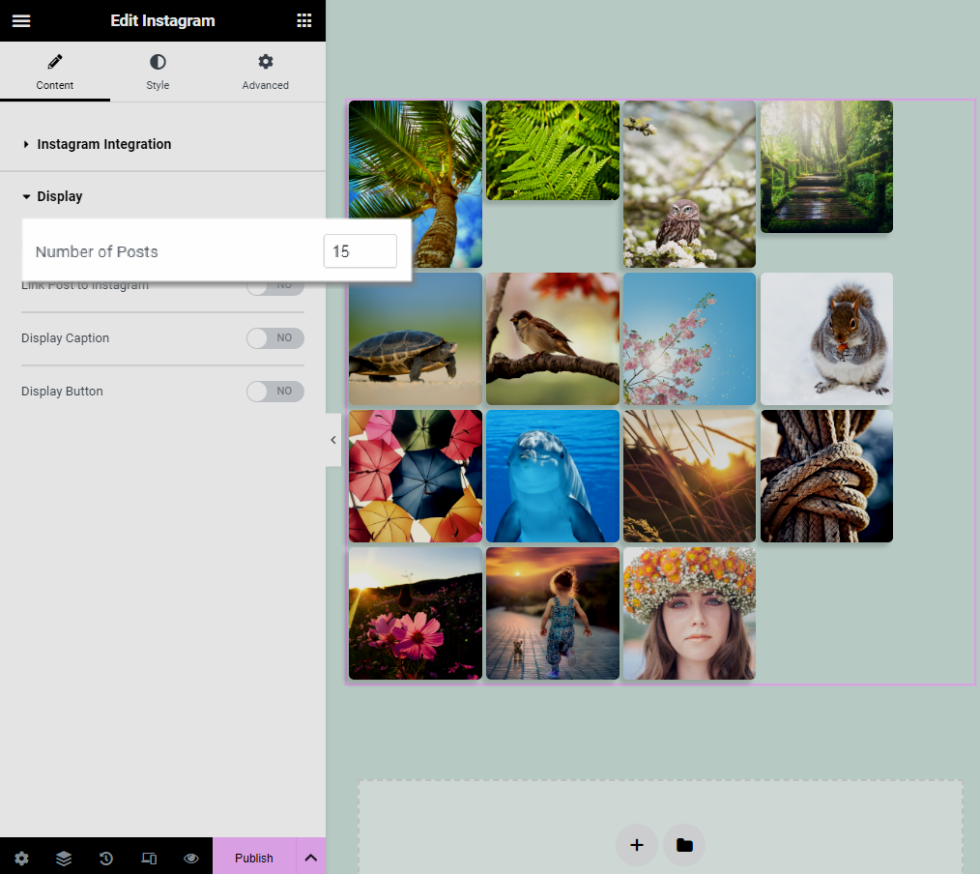Screen dimensions: 980x874
Task: Select the woman with flower crown photo
Action: coord(689,613)
